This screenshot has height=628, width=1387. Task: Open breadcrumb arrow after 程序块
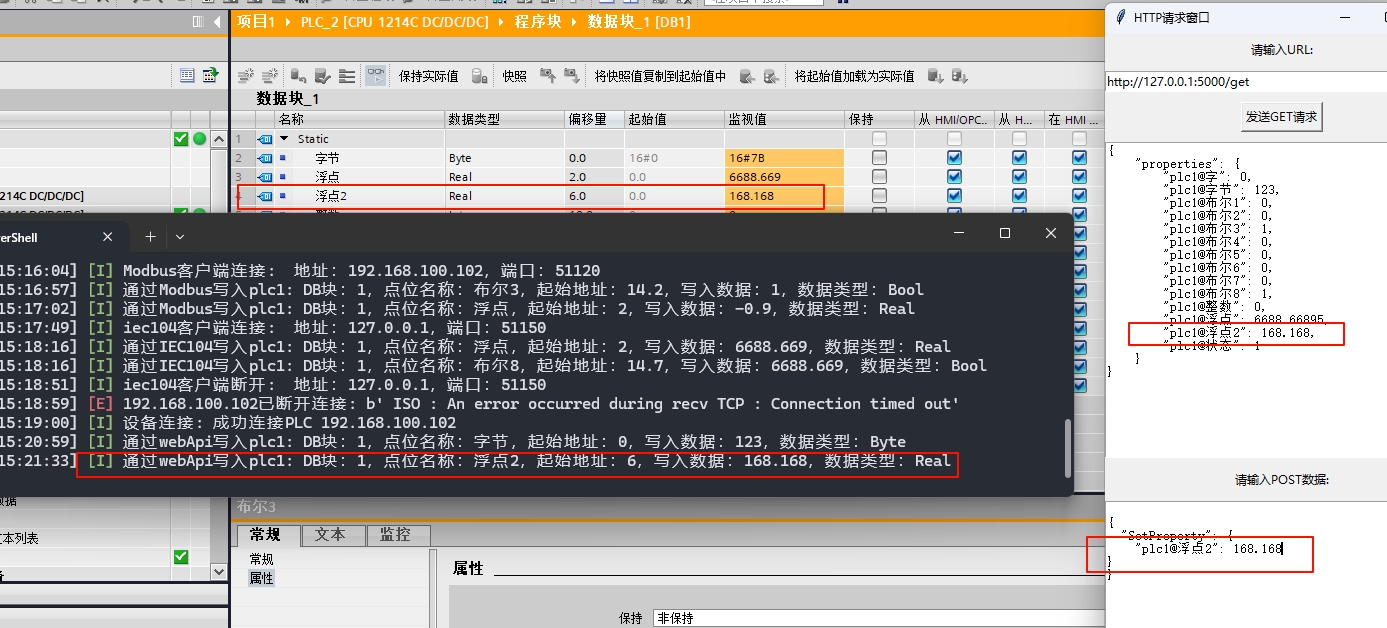point(577,22)
